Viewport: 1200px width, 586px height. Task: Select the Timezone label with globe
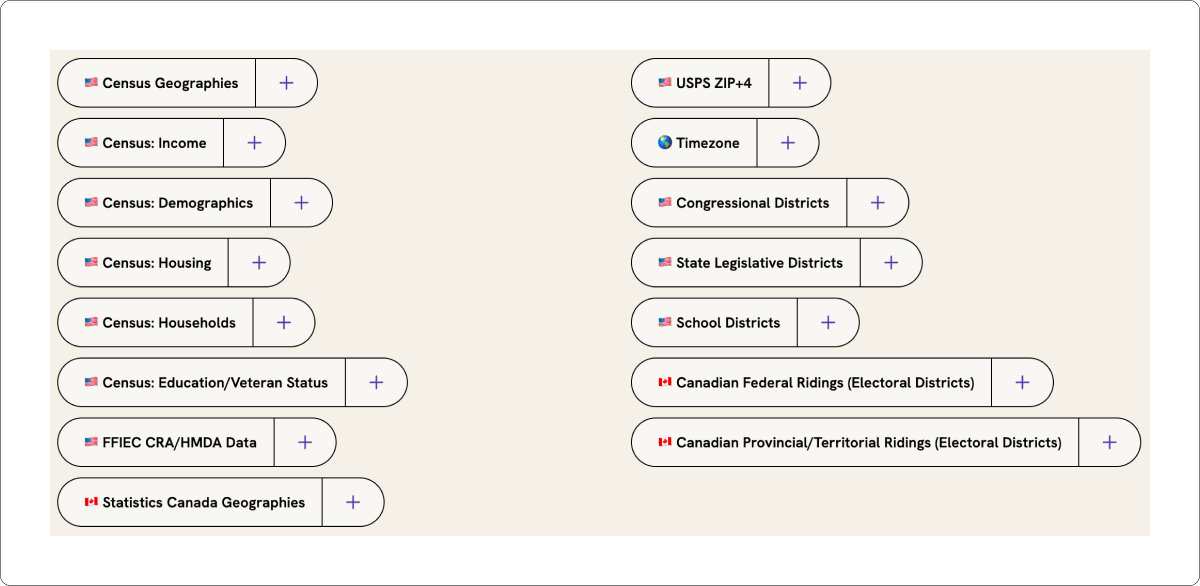(x=698, y=143)
